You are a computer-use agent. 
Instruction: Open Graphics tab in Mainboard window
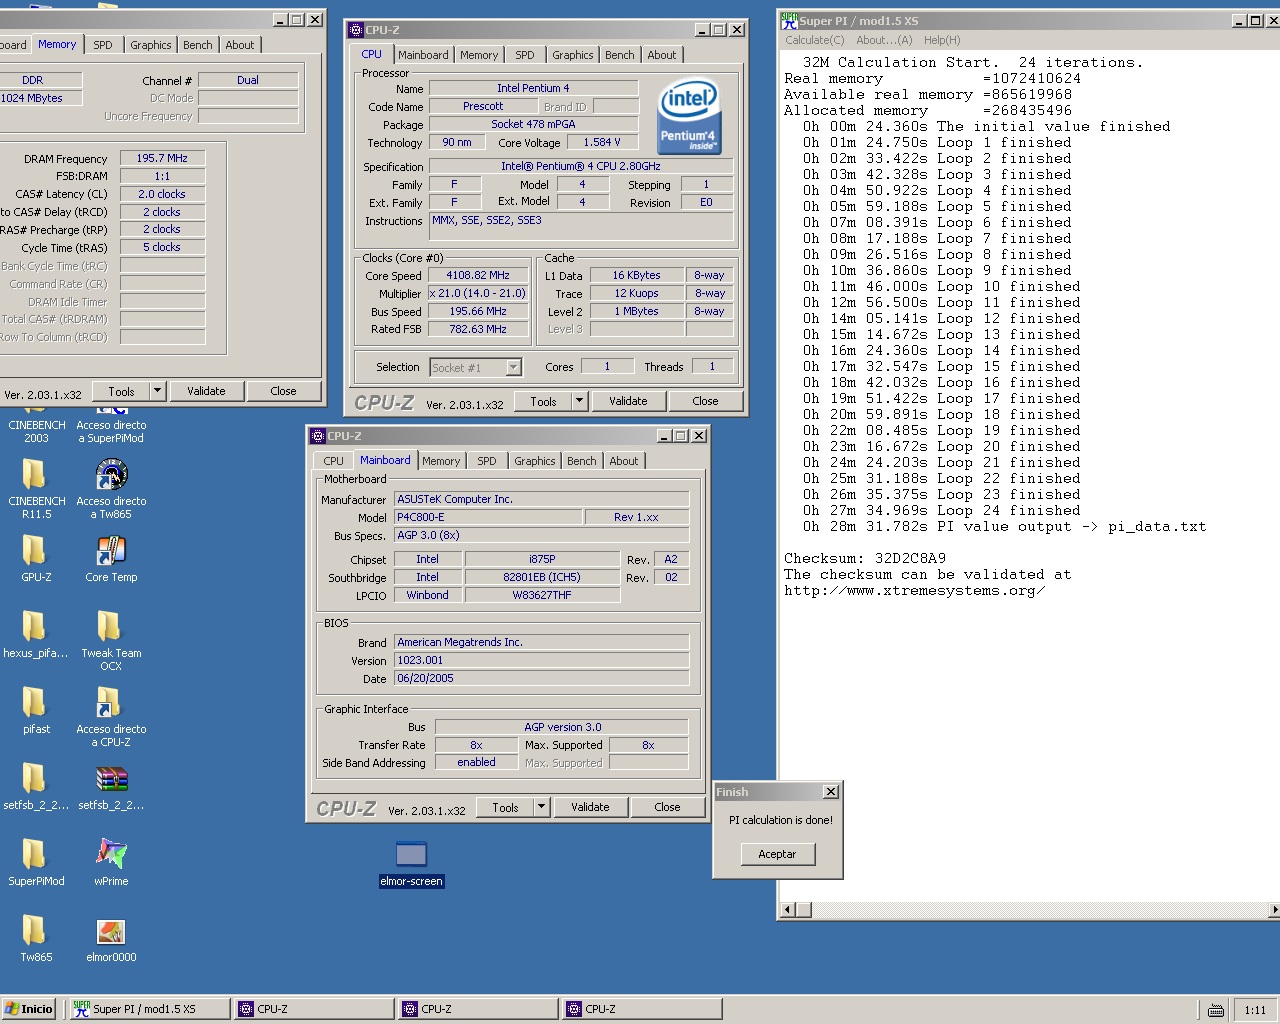point(535,461)
